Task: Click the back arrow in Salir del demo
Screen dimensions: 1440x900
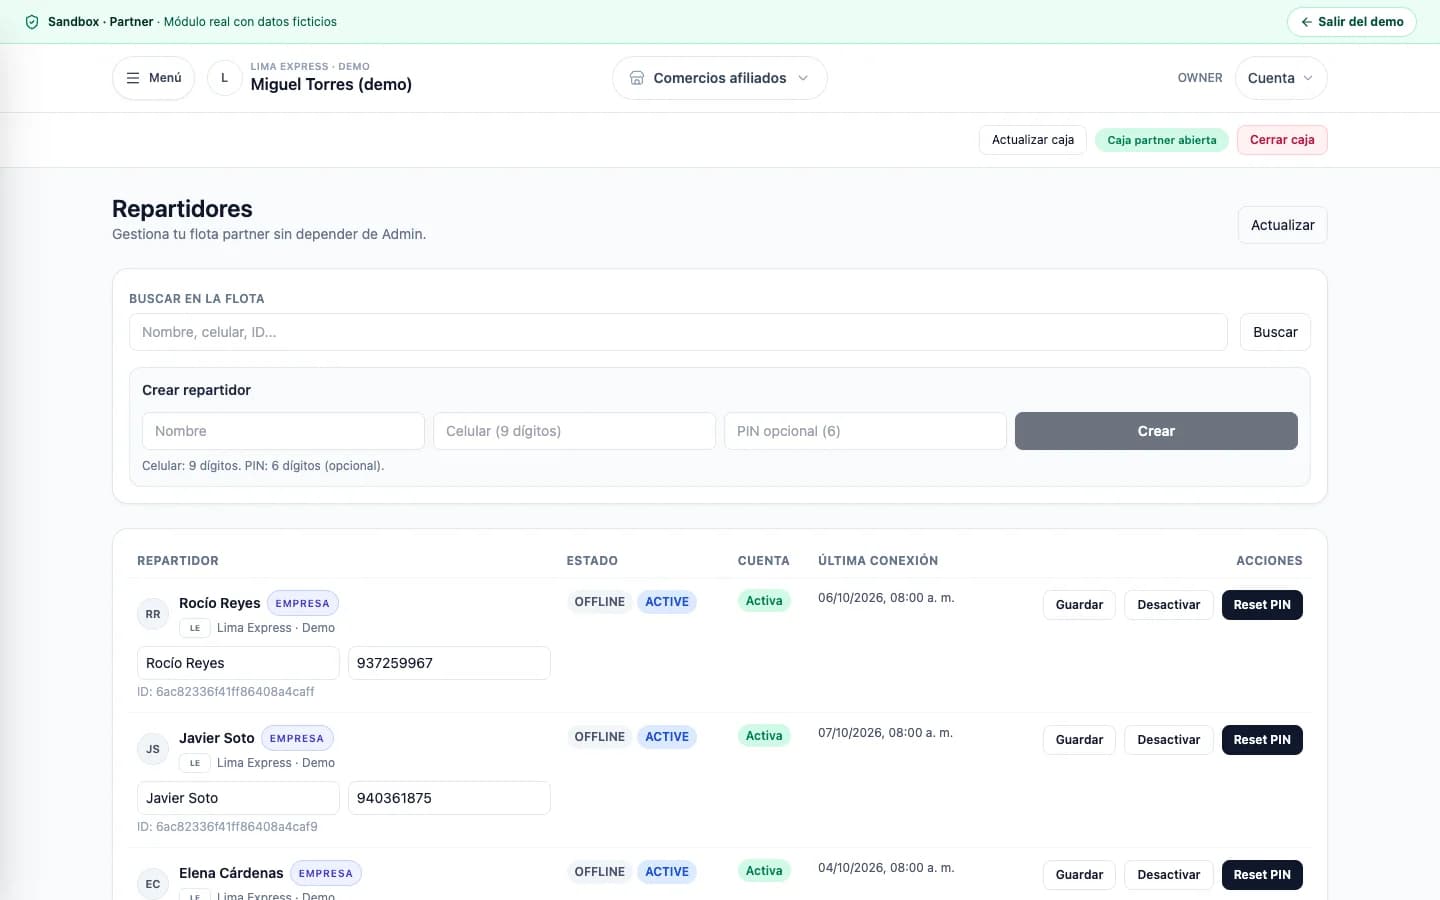Action: coord(1306,22)
